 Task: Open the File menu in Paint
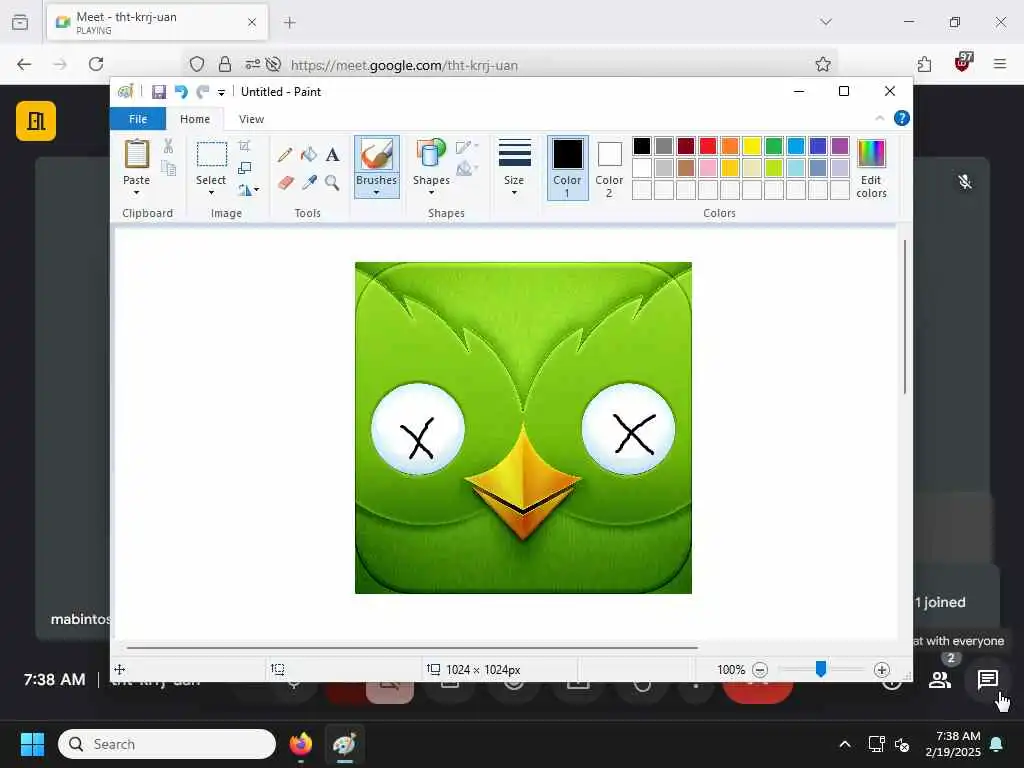(138, 119)
